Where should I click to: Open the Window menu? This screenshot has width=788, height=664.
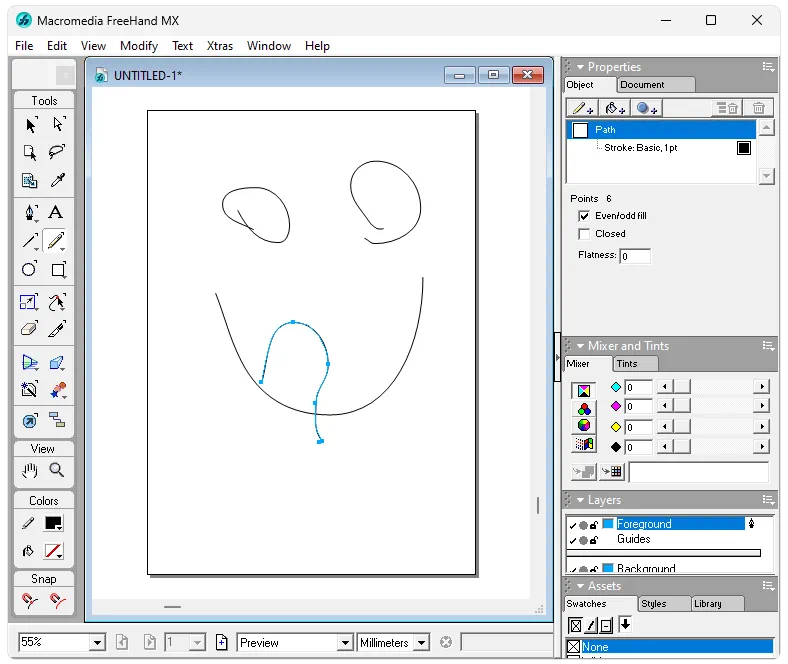pyautogui.click(x=269, y=46)
